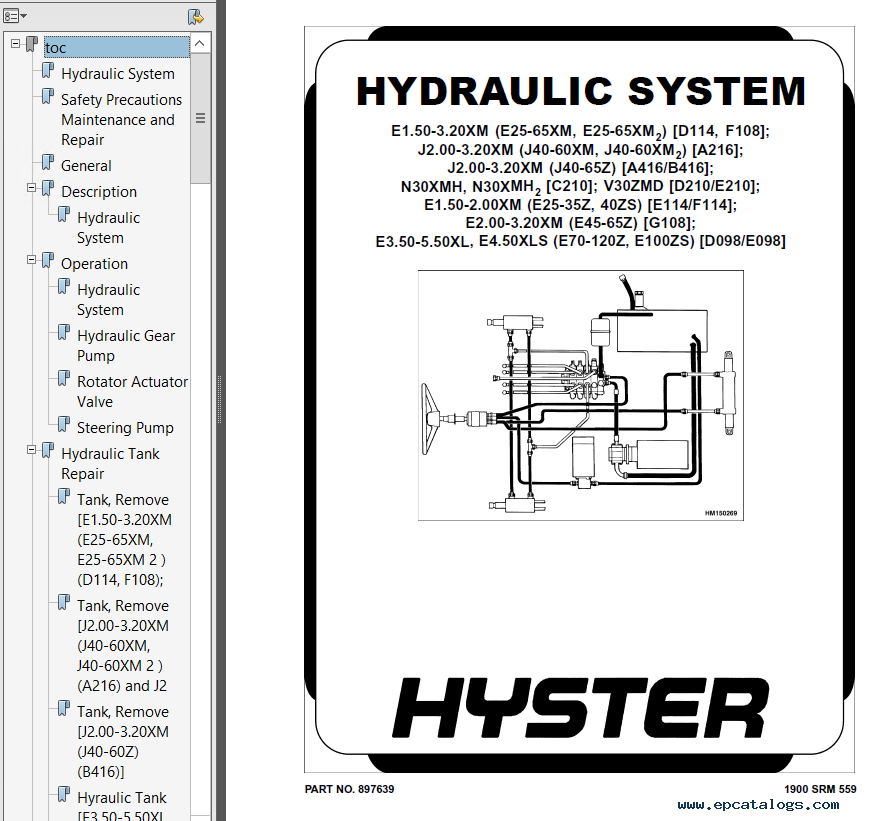
Task: Click the Steering Pump bookmark icon
Action: (x=64, y=424)
